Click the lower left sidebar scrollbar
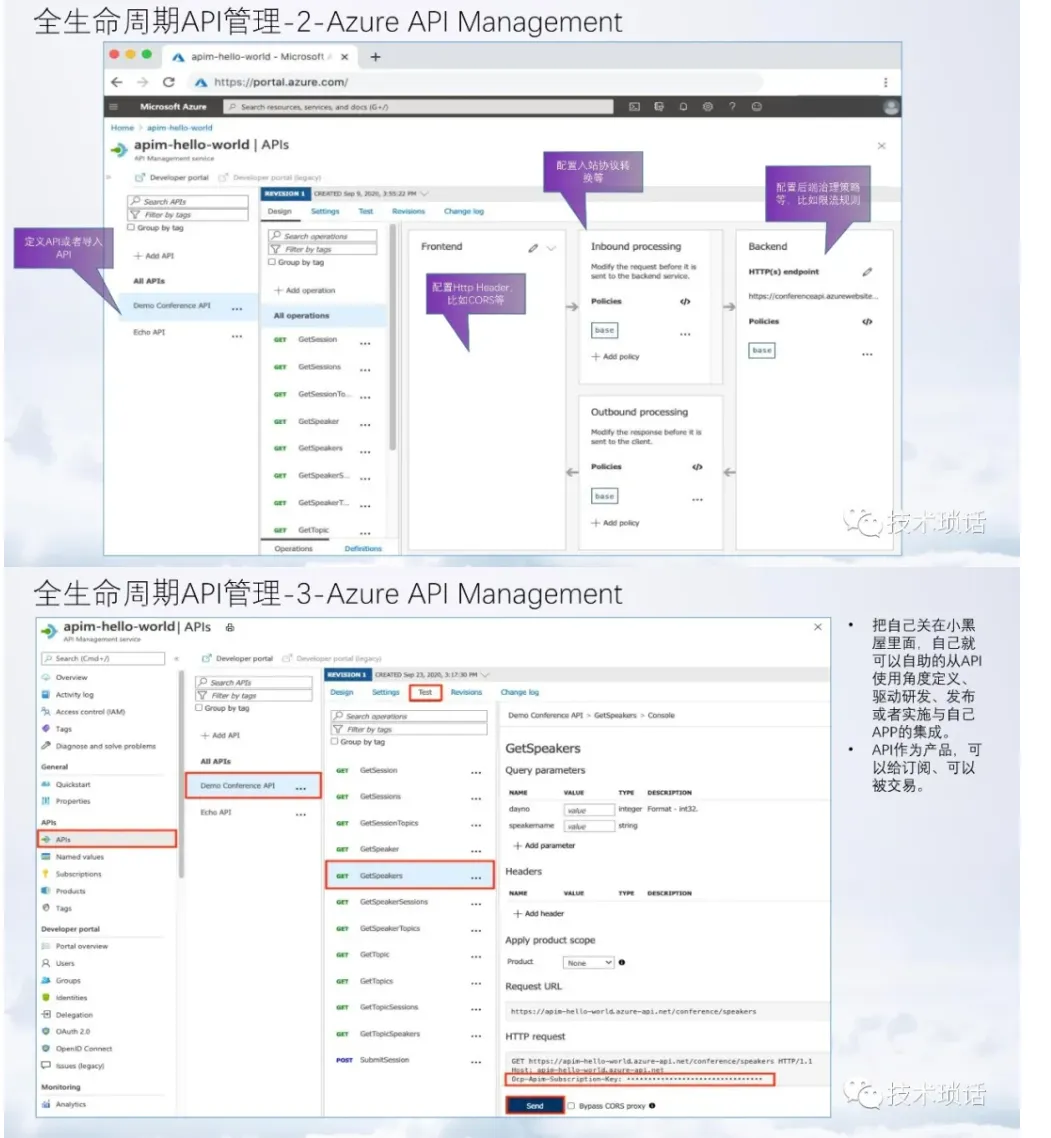This screenshot has height=1138, width=1051. 181,773
